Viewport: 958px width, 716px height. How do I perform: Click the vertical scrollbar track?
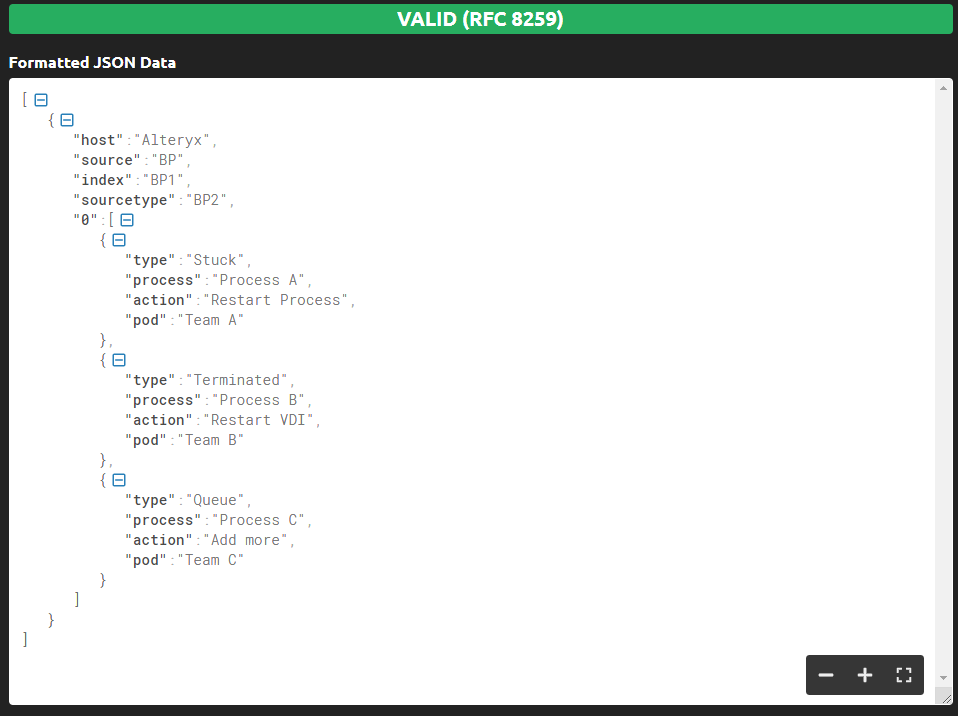pos(943,400)
